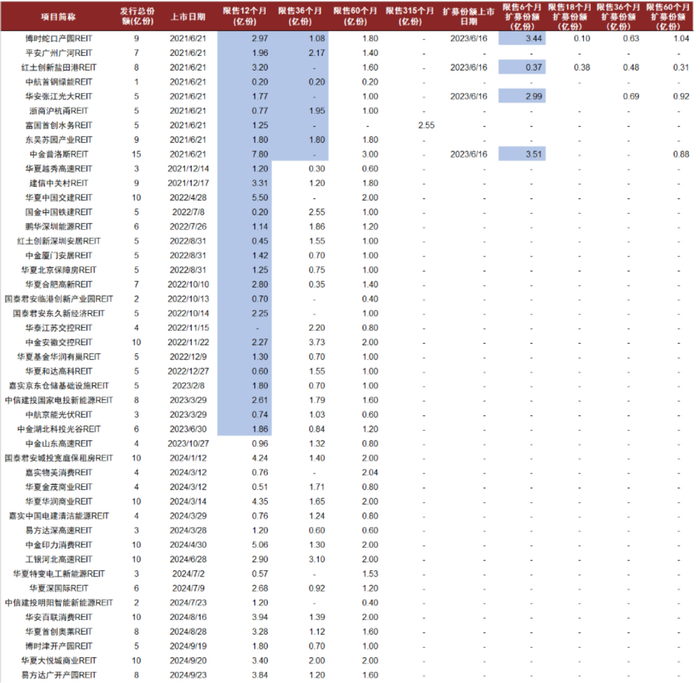Select the 华夏中国交建REIT row name

coord(58,198)
